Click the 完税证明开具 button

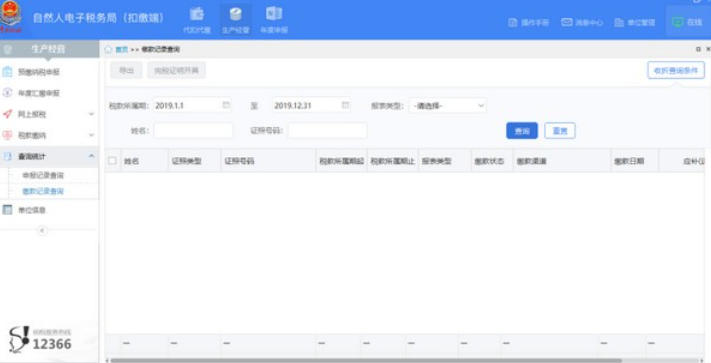(176, 70)
